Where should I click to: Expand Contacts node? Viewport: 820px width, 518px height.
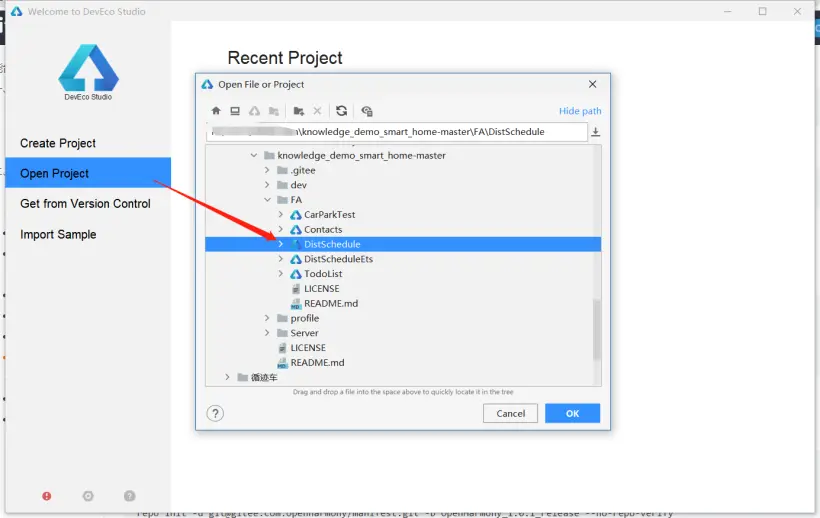coord(281,229)
